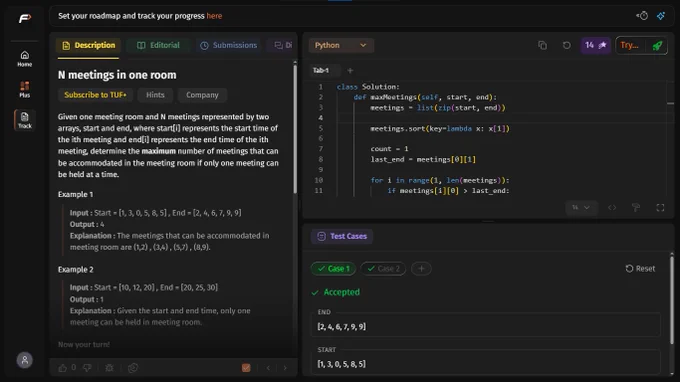Toggle the code brackets icon below editor
This screenshot has width=680, height=382.
pyautogui.click(x=612, y=208)
